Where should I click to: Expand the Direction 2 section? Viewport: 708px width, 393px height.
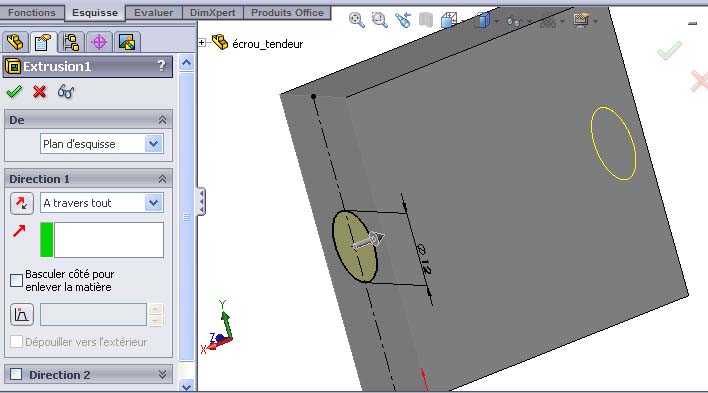click(163, 374)
